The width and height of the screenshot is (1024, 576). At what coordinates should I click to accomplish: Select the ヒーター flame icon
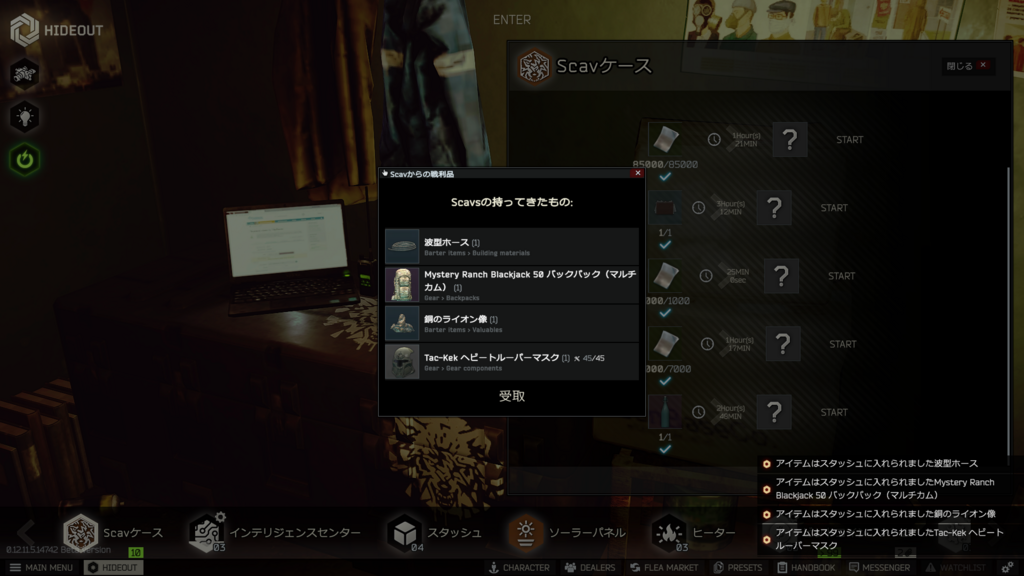pos(669,532)
